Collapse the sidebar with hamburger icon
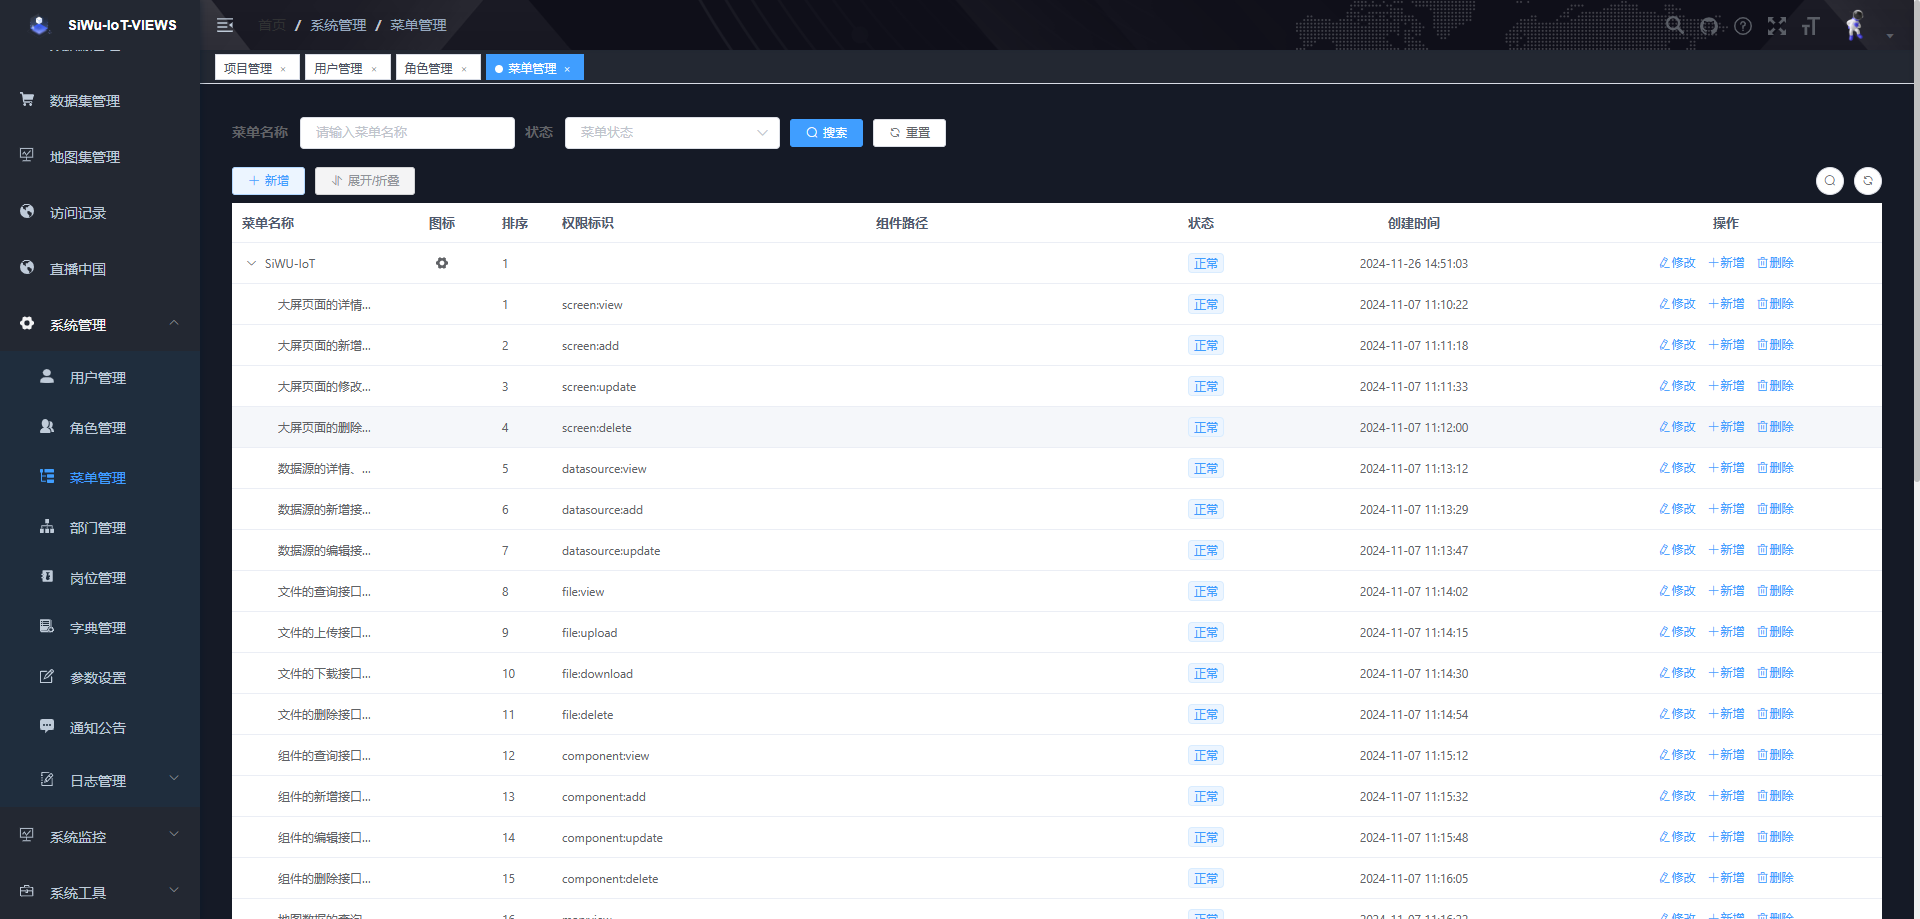 [x=225, y=25]
